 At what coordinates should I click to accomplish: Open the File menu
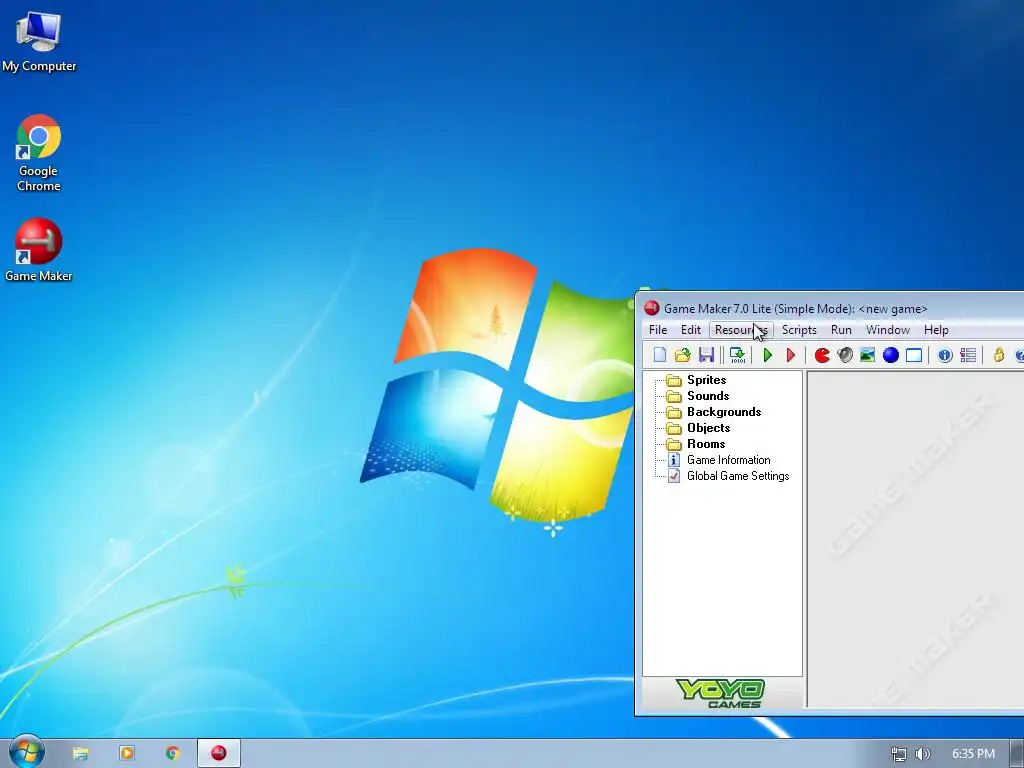[658, 330]
